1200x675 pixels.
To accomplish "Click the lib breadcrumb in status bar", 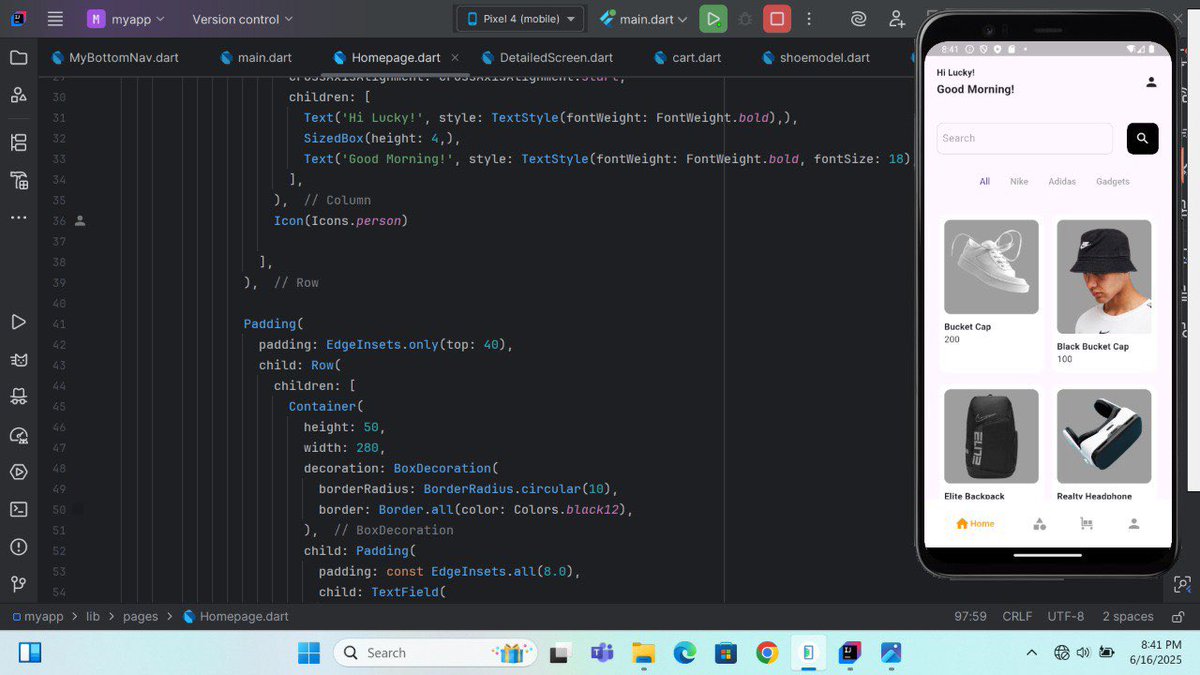I will coord(93,616).
